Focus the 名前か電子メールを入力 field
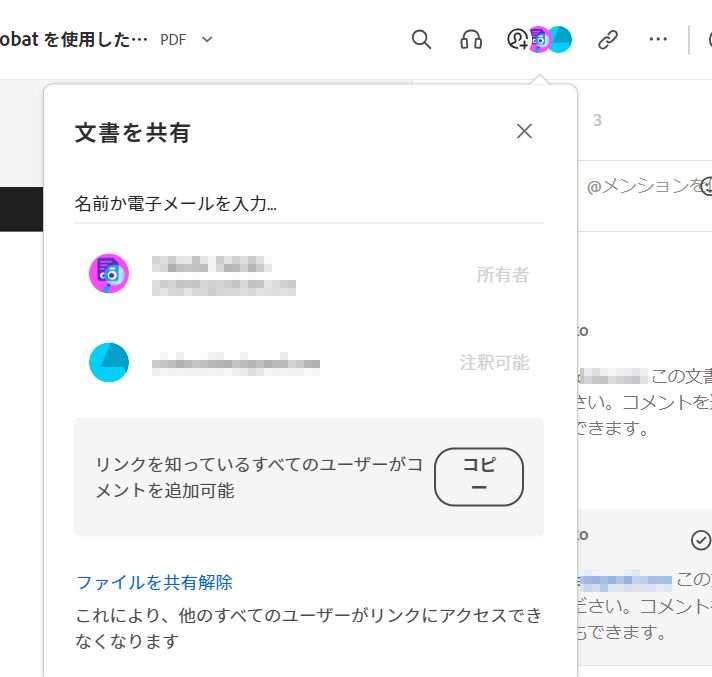 point(309,204)
